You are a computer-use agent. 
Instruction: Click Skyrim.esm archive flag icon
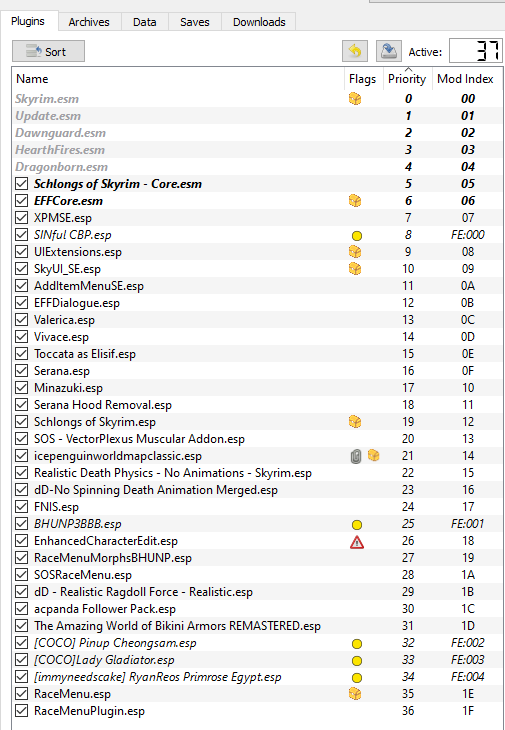coord(355,99)
